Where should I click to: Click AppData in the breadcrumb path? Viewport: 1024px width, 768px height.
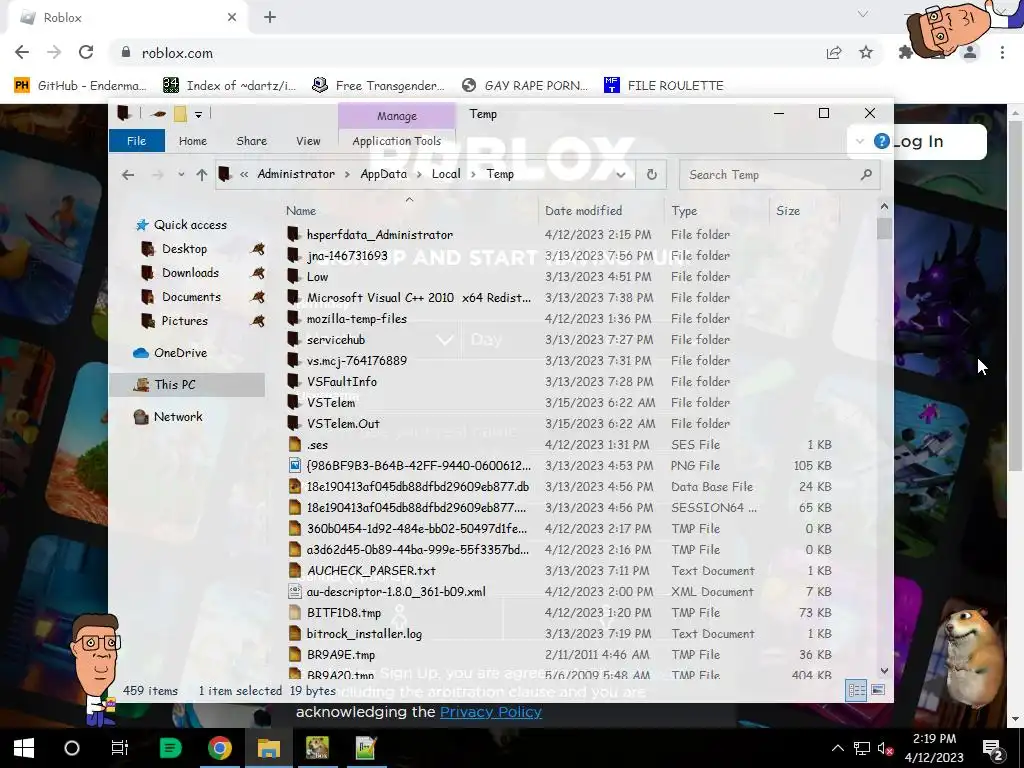click(x=383, y=174)
